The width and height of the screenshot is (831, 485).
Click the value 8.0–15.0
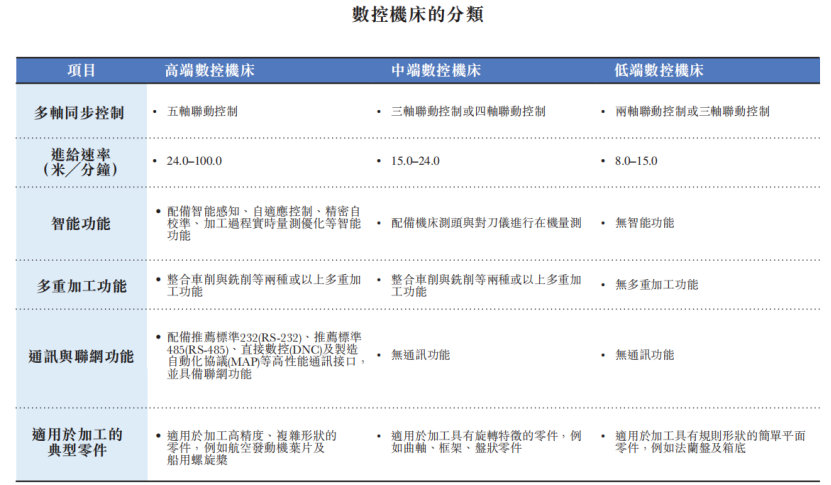pos(636,161)
